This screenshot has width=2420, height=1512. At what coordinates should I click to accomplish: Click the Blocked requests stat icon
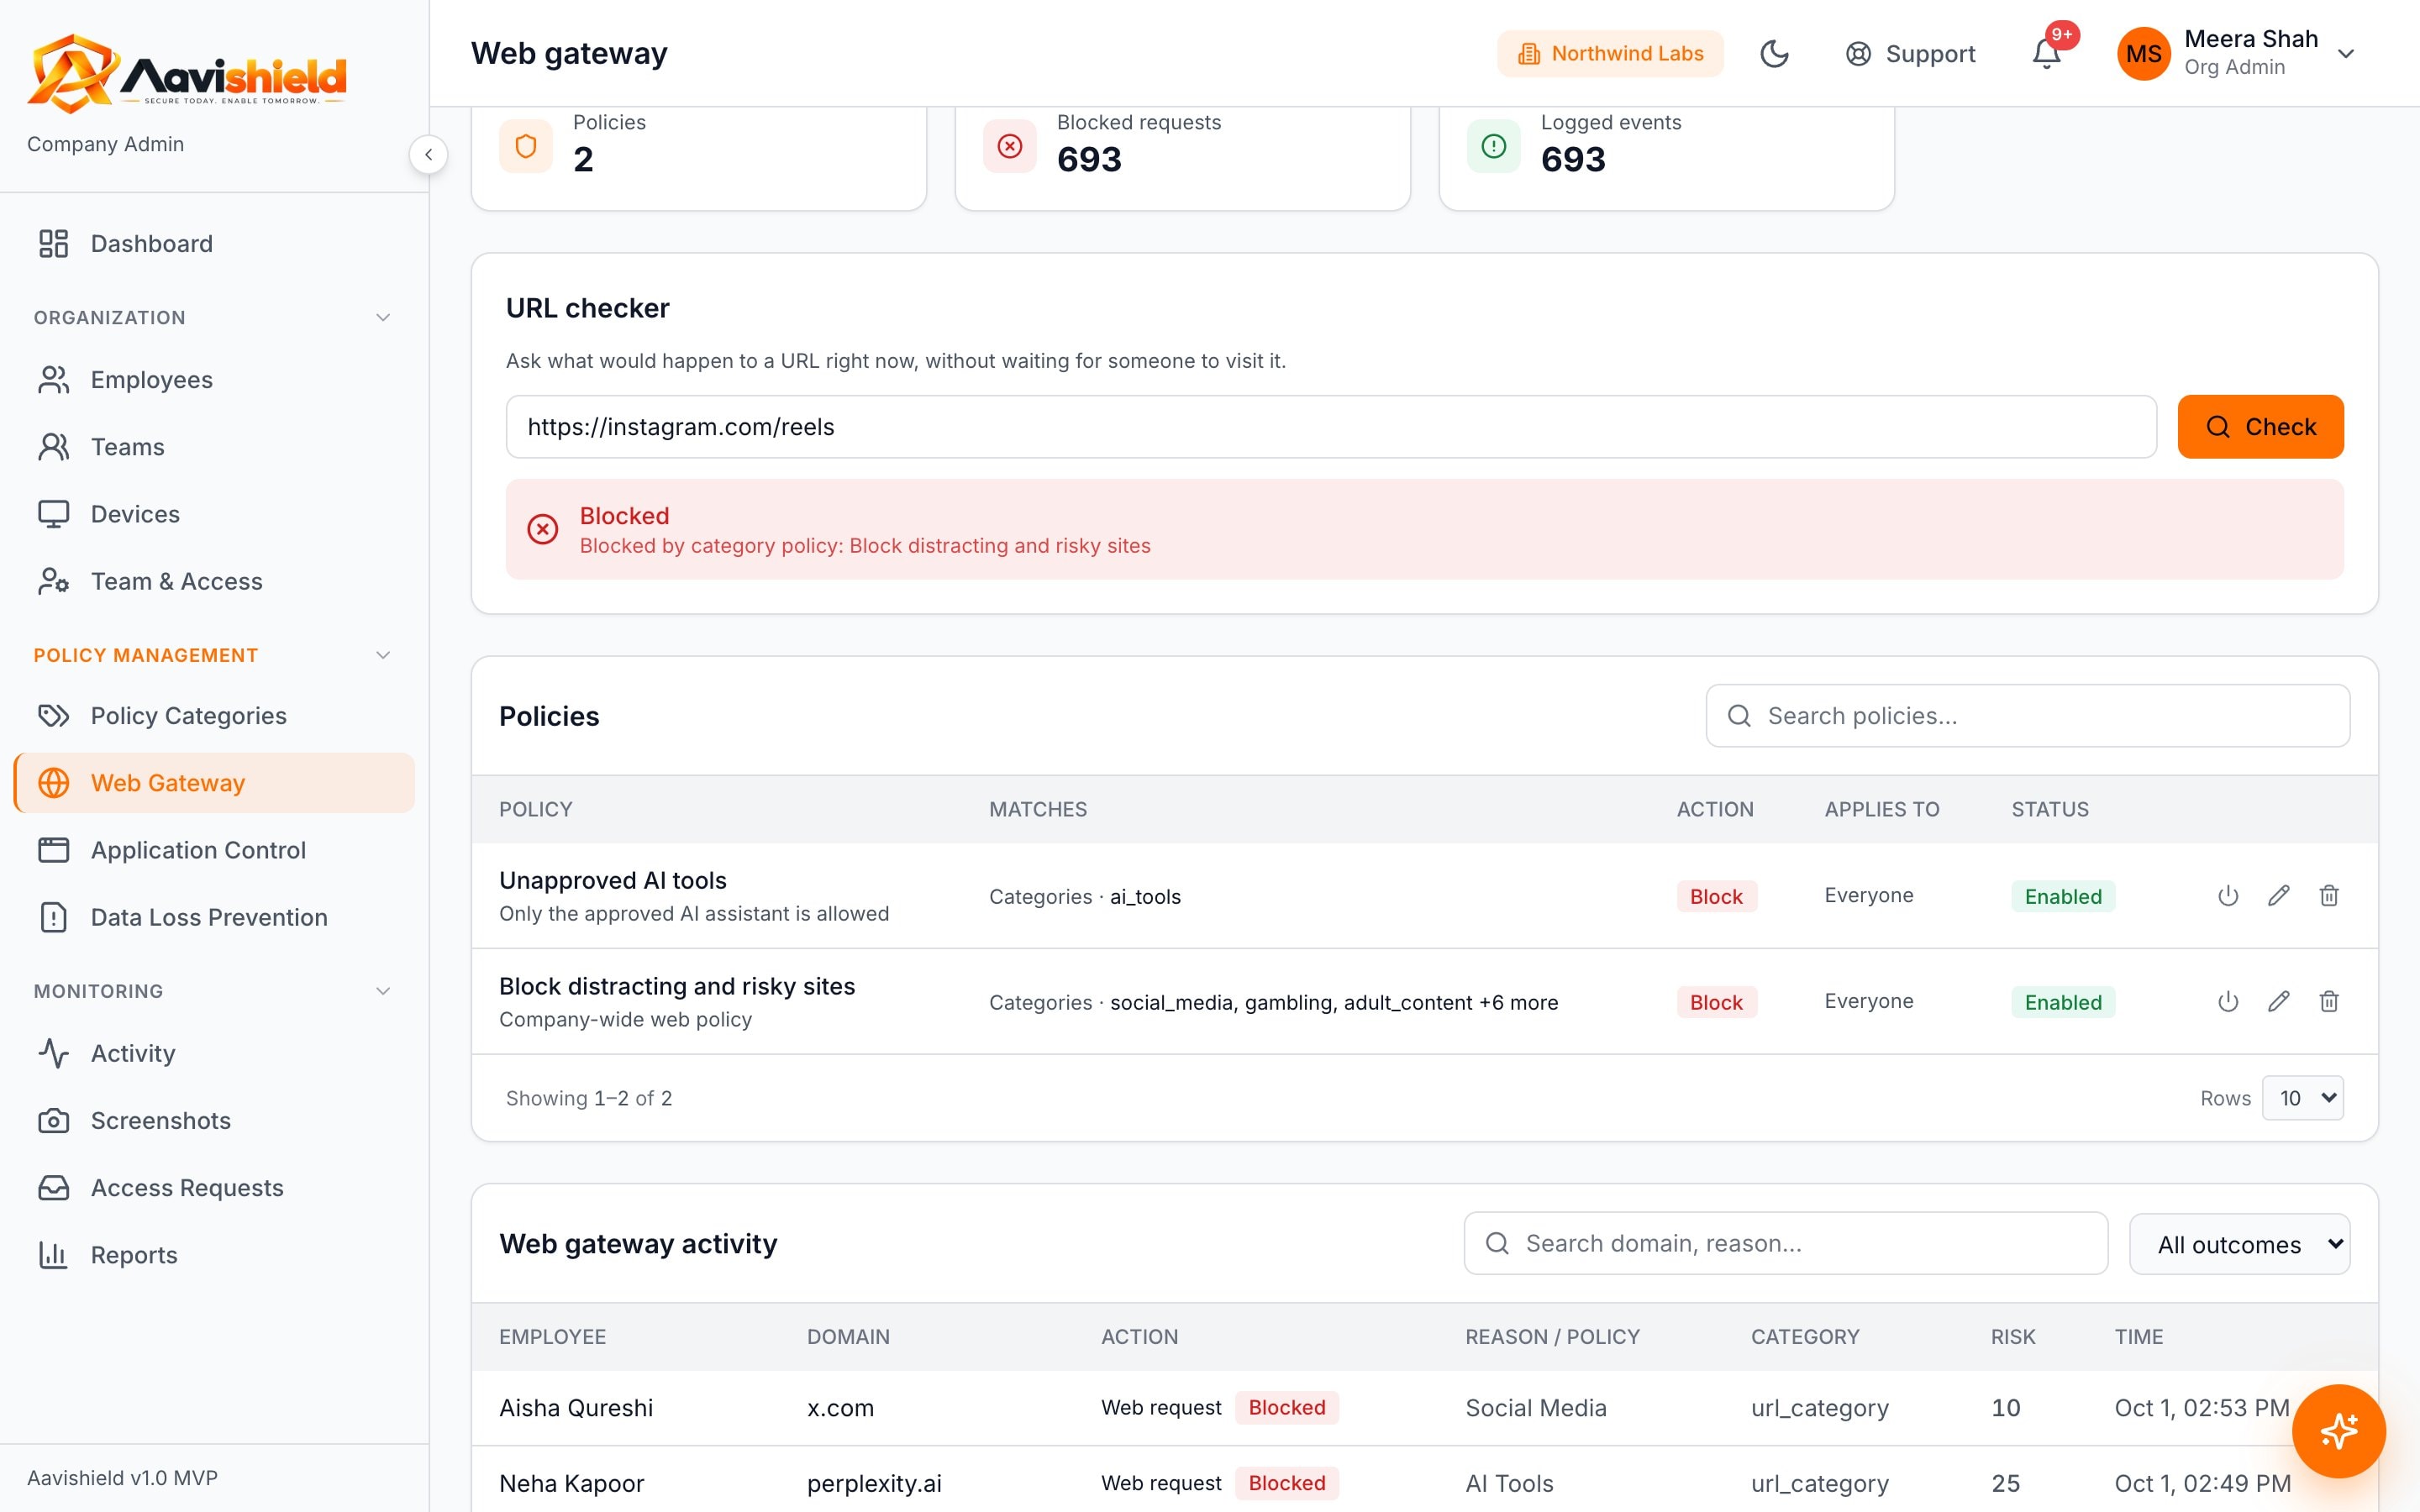pyautogui.click(x=1010, y=146)
